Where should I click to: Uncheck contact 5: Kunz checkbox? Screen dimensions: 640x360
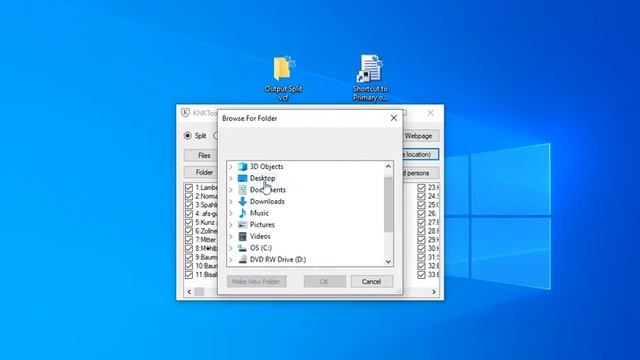point(189,222)
